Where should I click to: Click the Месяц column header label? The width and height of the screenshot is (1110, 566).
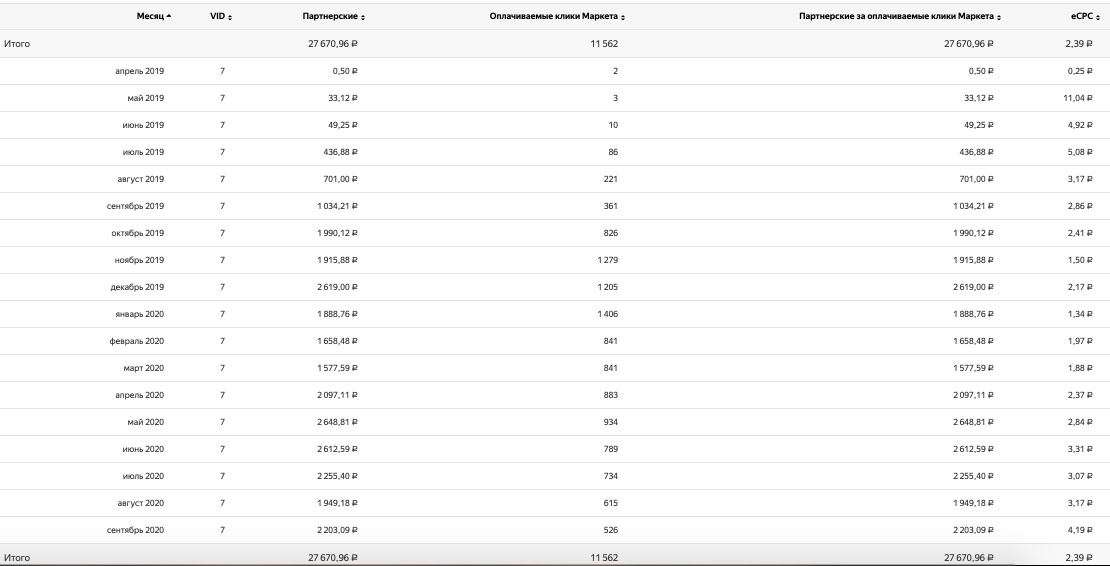150,17
